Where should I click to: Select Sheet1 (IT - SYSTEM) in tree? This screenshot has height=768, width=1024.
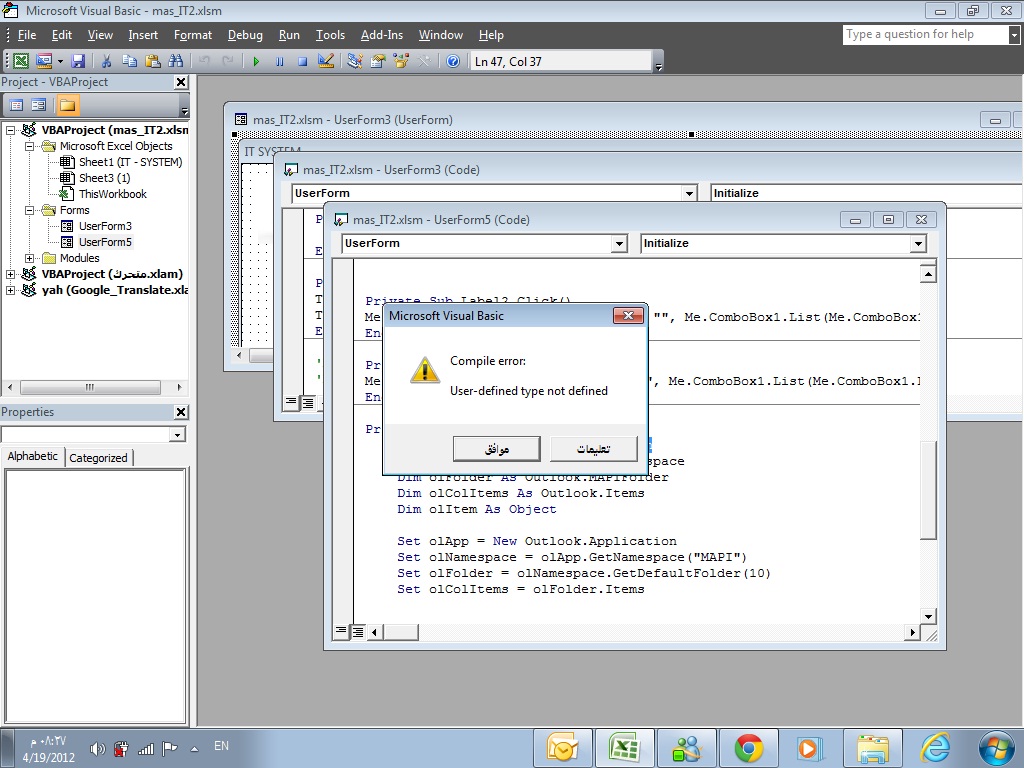[x=130, y=162]
